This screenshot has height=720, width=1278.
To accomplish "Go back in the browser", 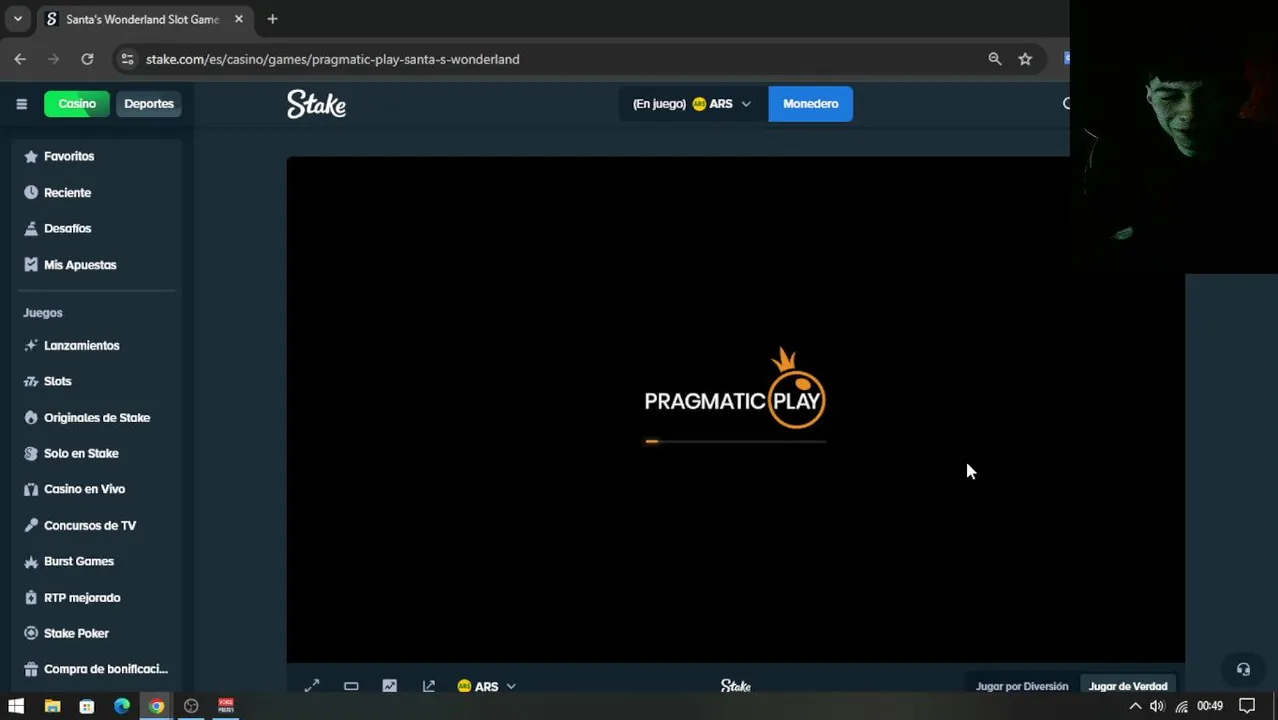I will pyautogui.click(x=20, y=59).
